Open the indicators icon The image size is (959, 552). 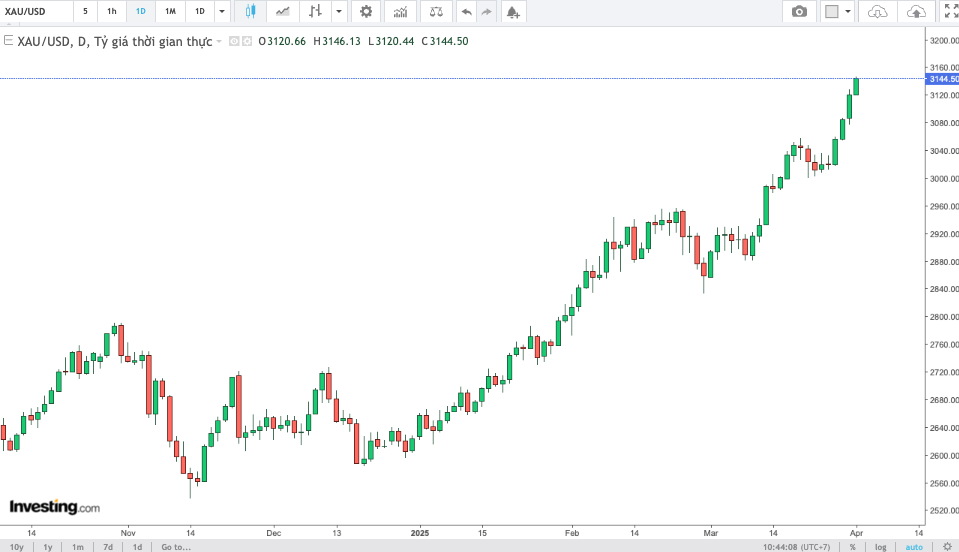[x=401, y=12]
